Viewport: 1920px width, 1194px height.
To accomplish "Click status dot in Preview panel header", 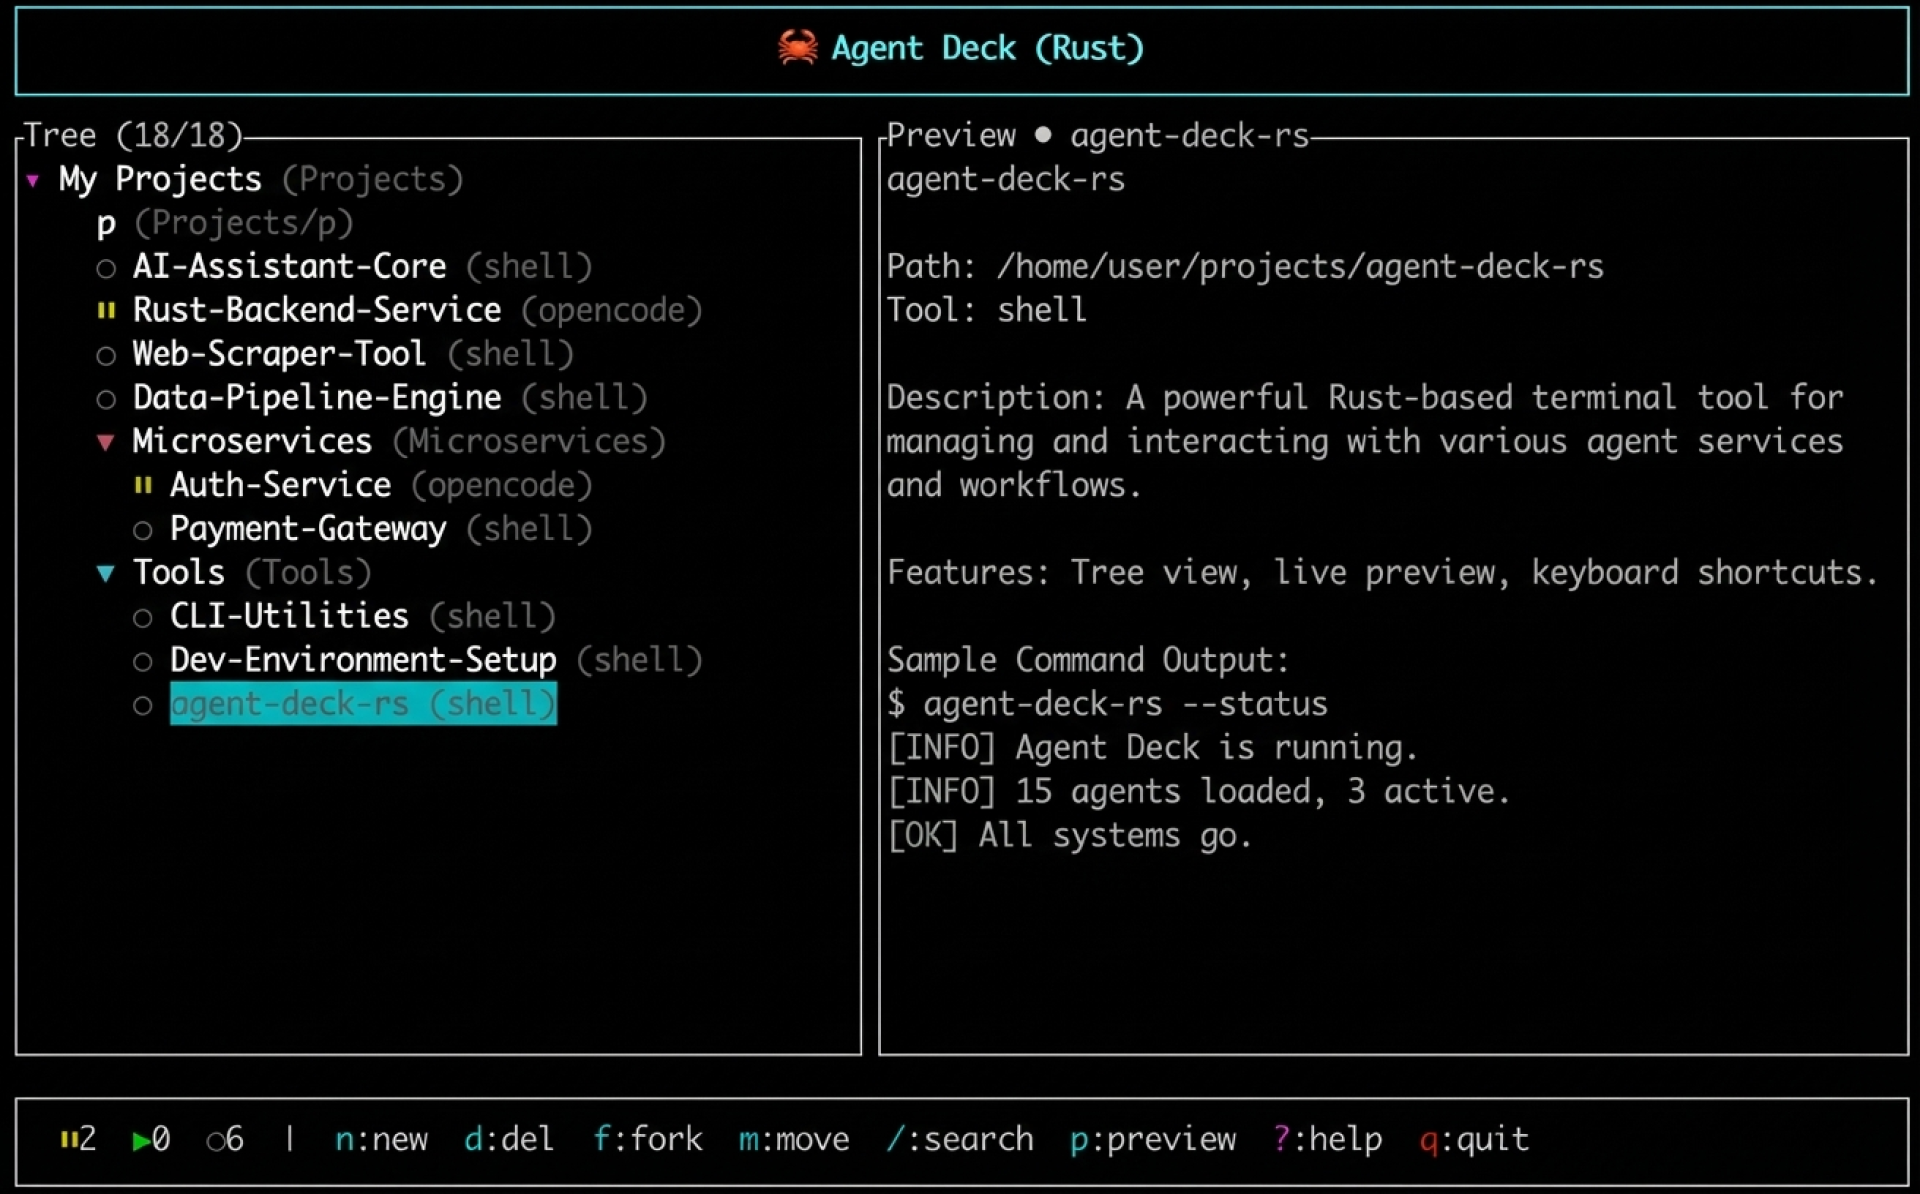I will pyautogui.click(x=1043, y=135).
